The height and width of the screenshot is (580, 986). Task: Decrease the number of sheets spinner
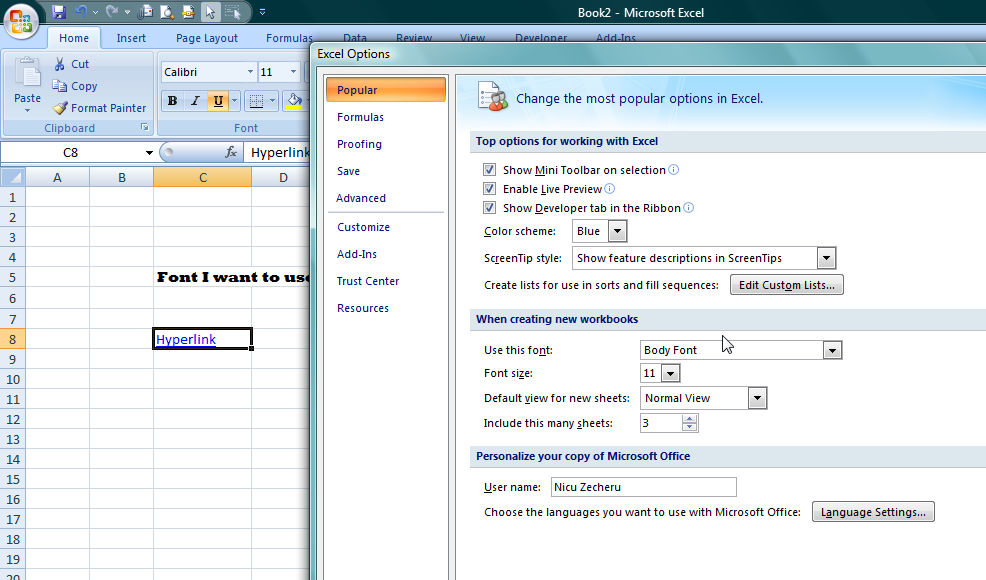tap(690, 427)
